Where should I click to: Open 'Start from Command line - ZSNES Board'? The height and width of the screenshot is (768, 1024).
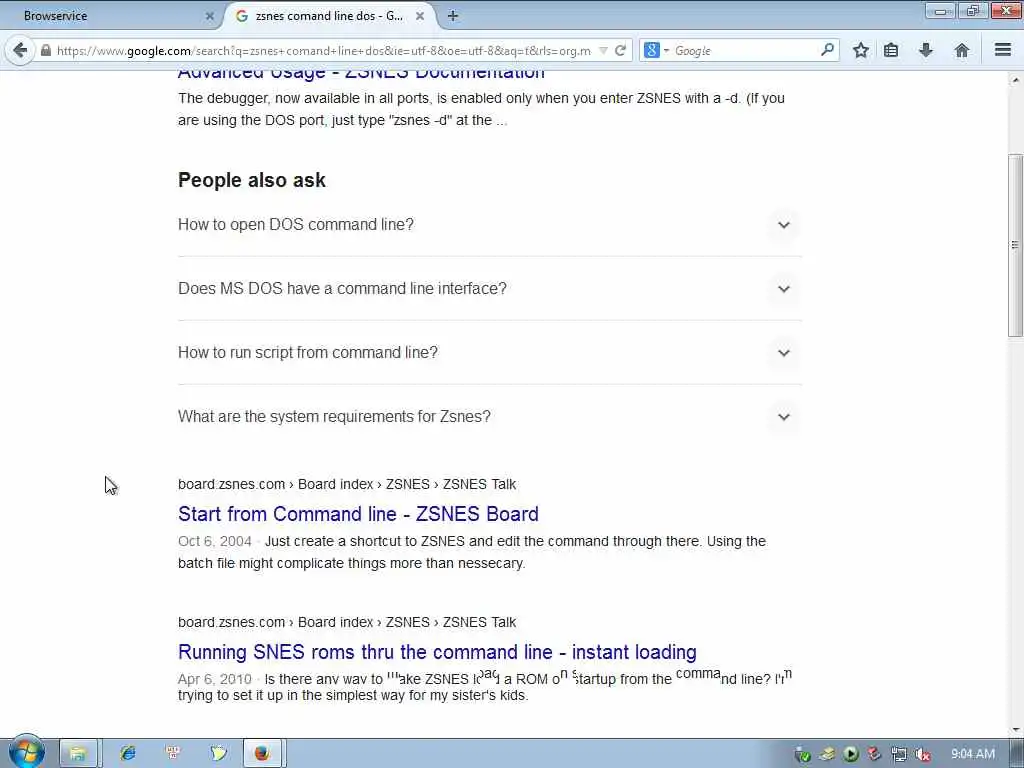pyautogui.click(x=358, y=514)
